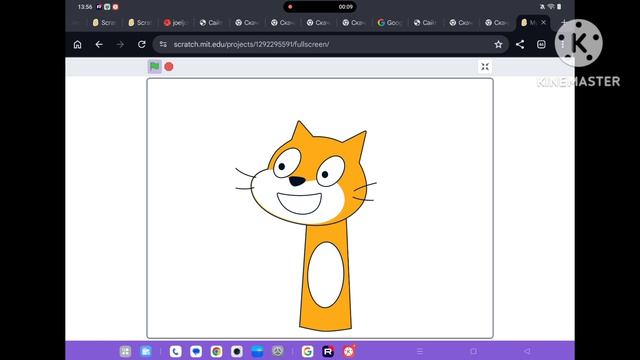640x360 pixels.
Task: Open KineMaster from the taskbar
Action: 349,351
